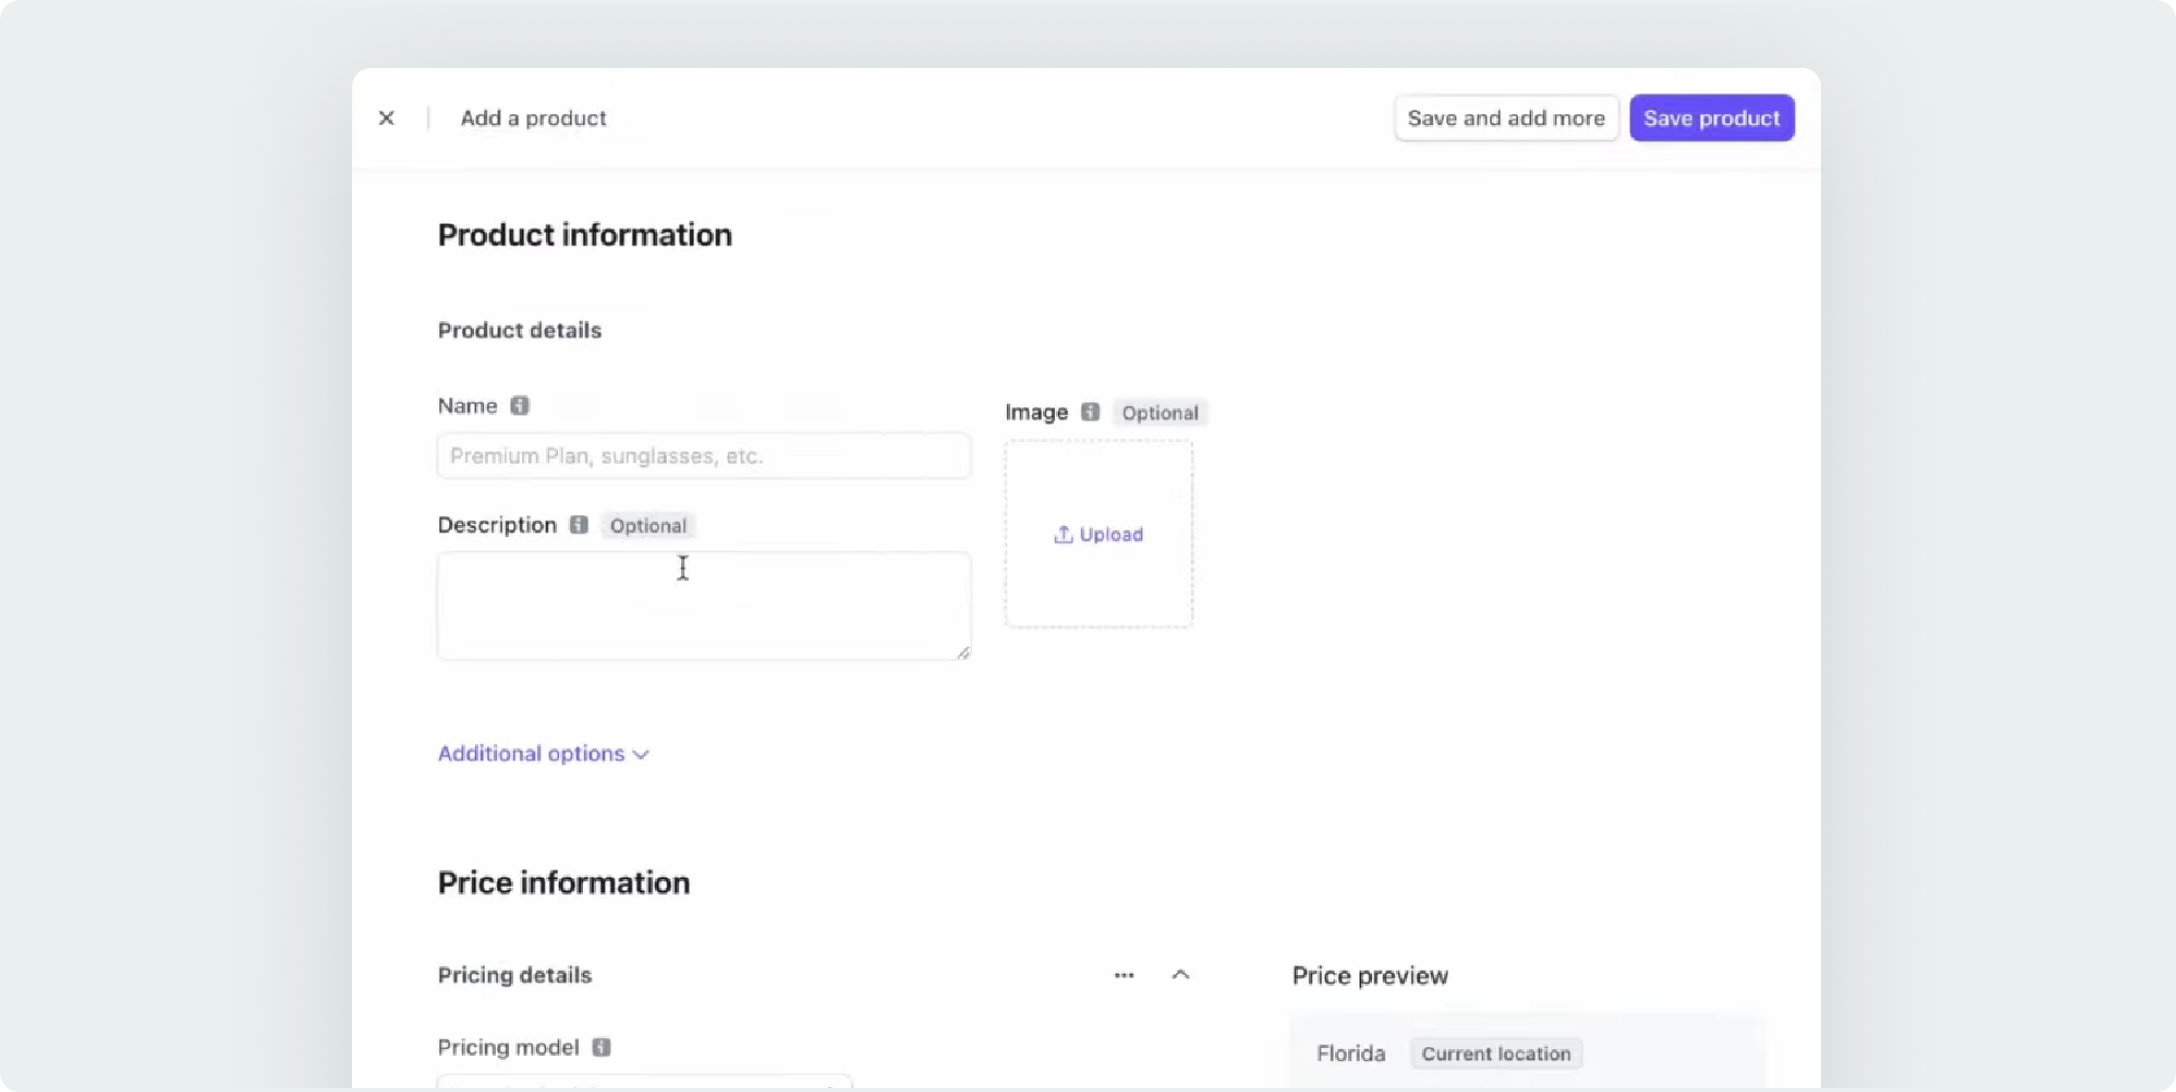Image resolution: width=2176 pixels, height=1092 pixels.
Task: Select the Current location badge
Action: (x=1496, y=1054)
